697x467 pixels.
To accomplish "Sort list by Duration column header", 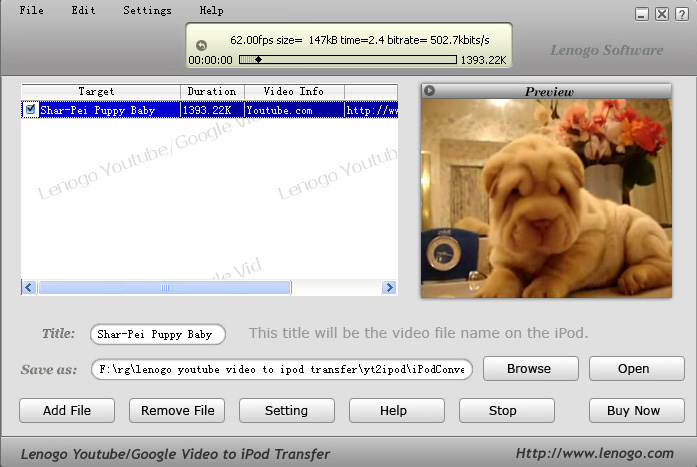I will [x=211, y=92].
